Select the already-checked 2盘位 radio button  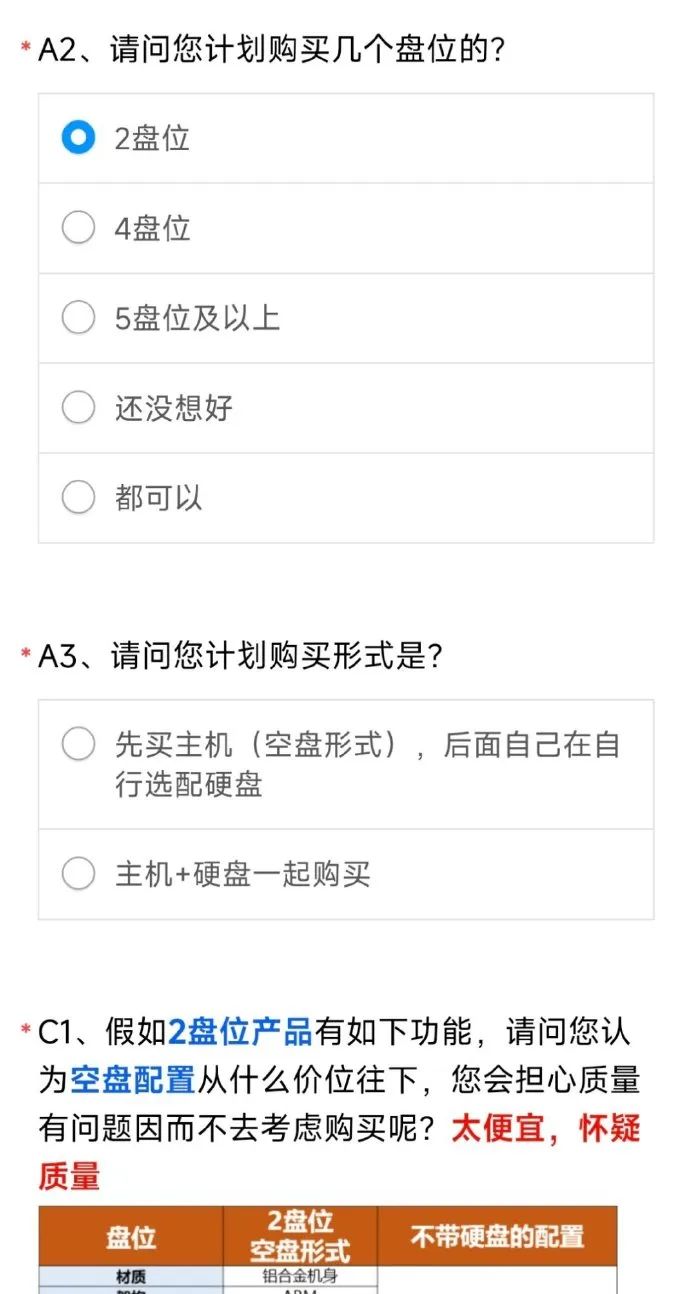78,138
